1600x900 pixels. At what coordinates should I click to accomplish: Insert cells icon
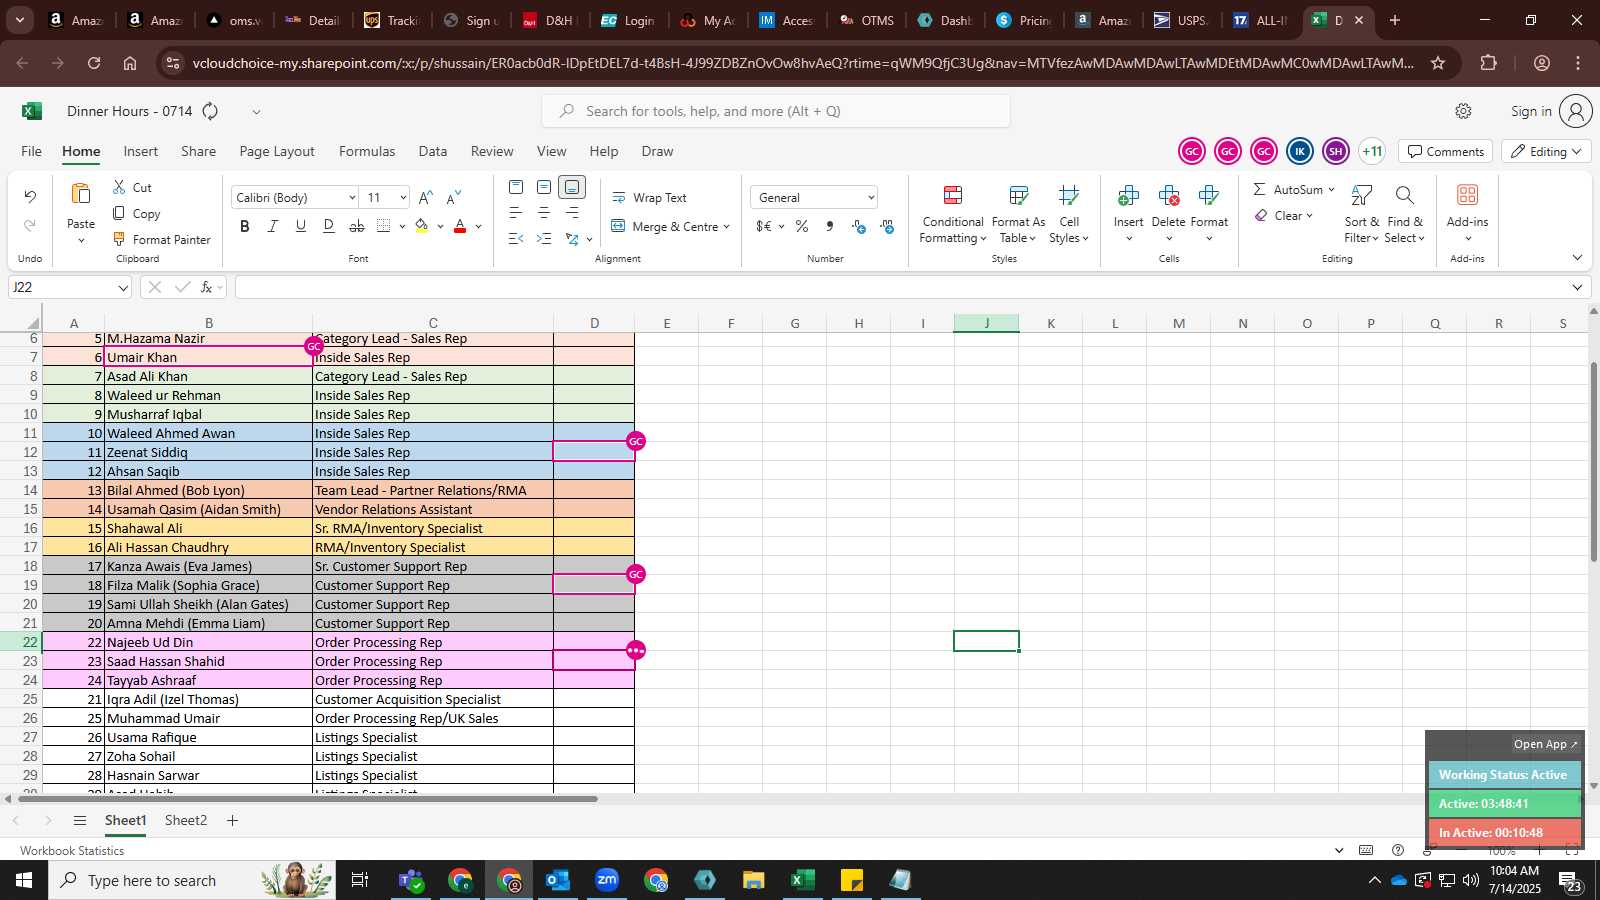1129,195
